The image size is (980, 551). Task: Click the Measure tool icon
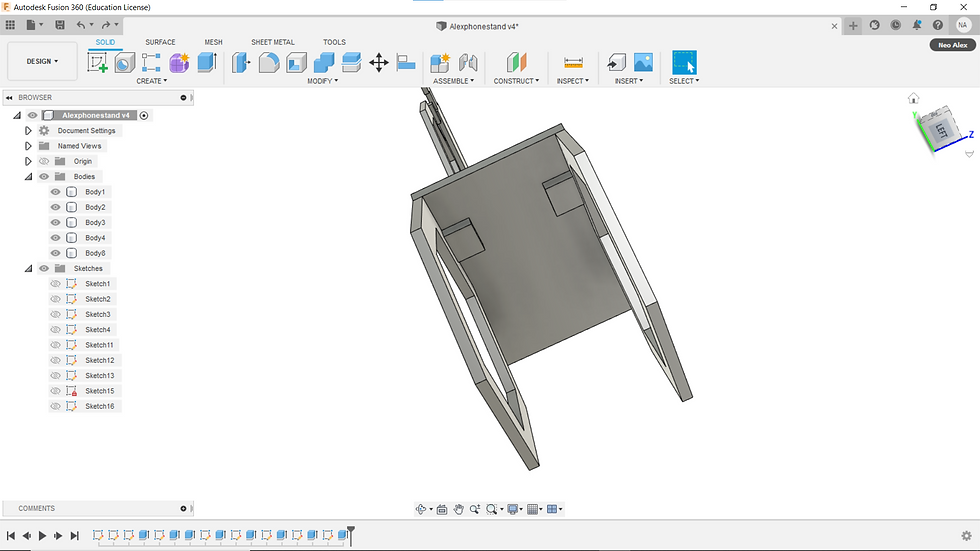point(573,62)
